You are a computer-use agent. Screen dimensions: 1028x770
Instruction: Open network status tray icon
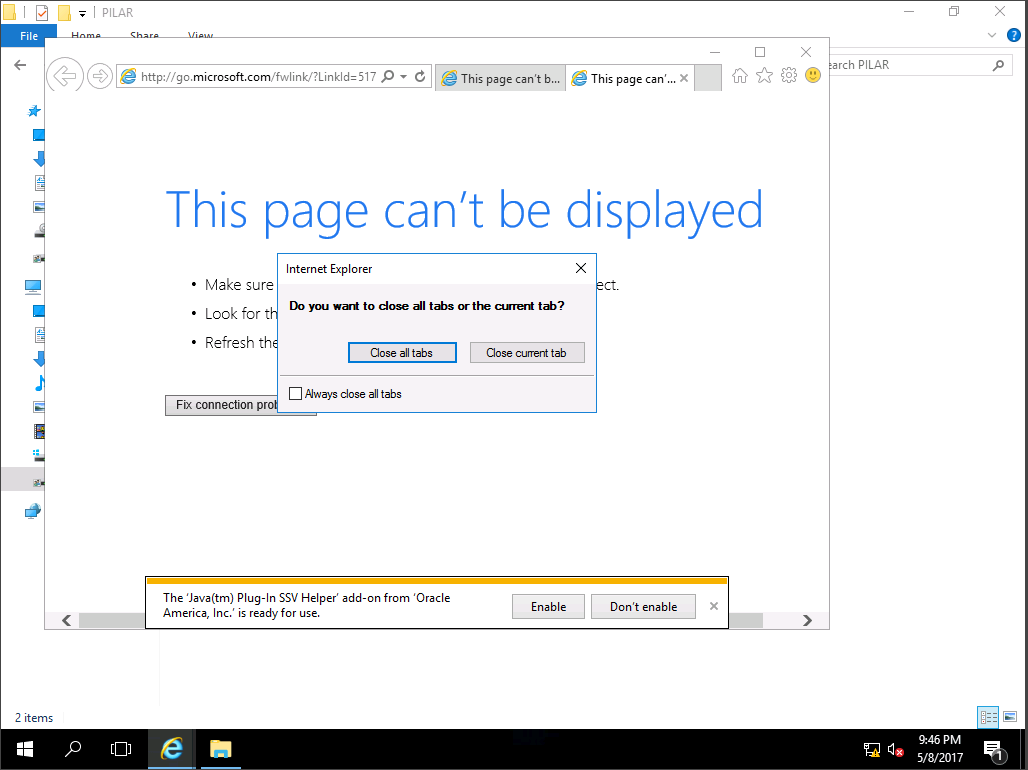pyautogui.click(x=871, y=750)
